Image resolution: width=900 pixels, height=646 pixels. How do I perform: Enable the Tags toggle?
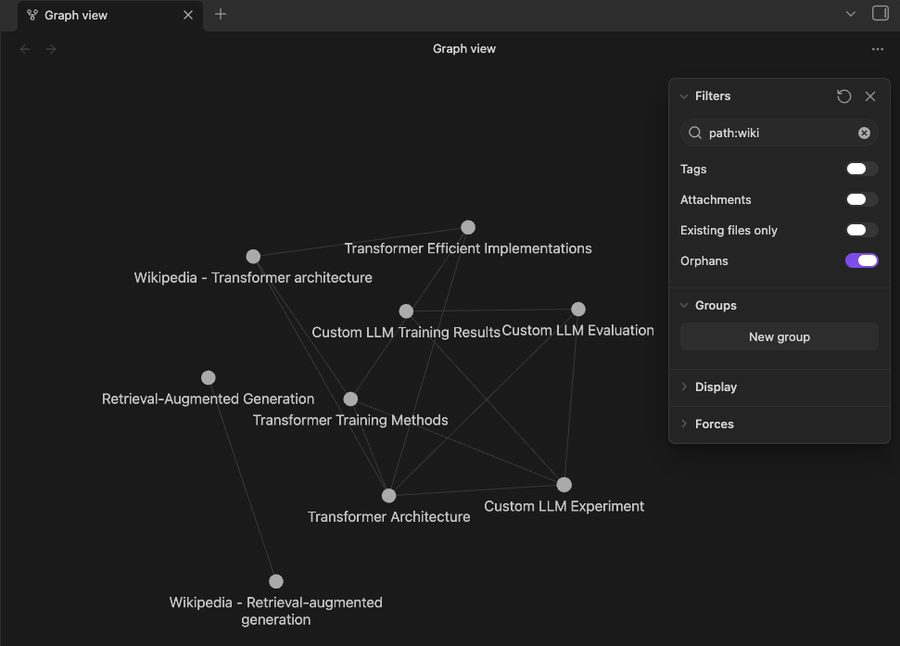coord(862,169)
